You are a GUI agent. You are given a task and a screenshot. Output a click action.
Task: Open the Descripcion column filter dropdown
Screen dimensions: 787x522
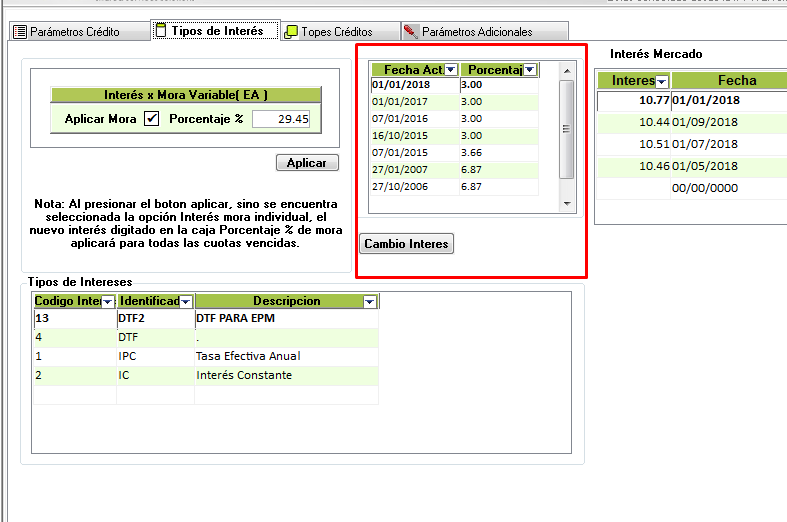point(370,301)
